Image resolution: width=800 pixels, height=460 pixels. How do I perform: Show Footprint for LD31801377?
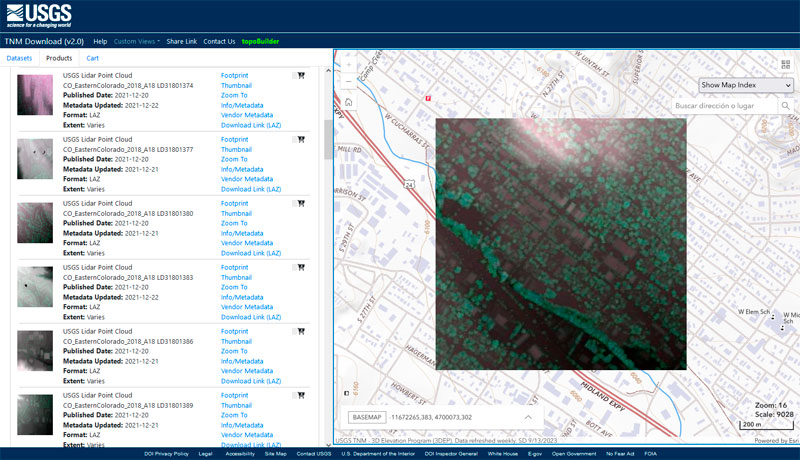tap(234, 139)
